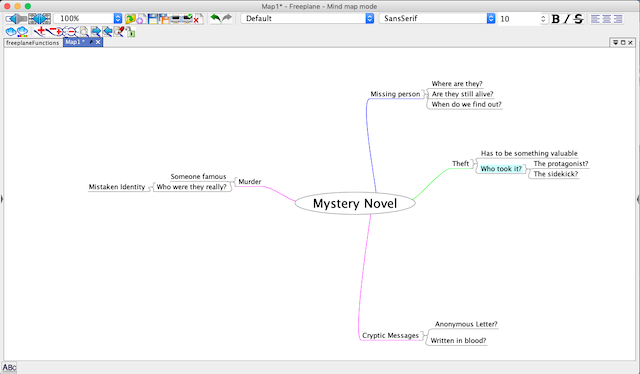Create a new map from the toolbar
Image resolution: width=640 pixels, height=374 pixels.
tap(141, 19)
